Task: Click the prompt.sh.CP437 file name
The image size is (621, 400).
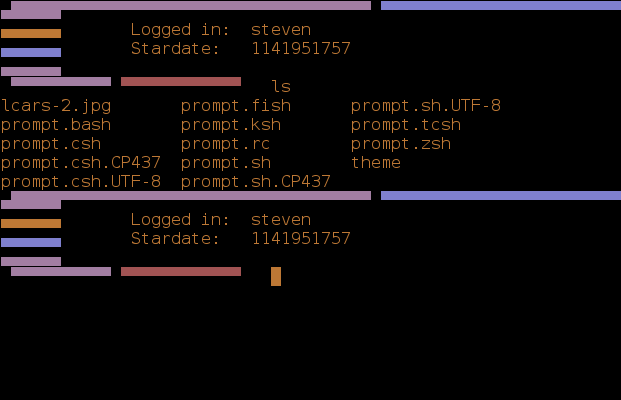Action: (256, 182)
